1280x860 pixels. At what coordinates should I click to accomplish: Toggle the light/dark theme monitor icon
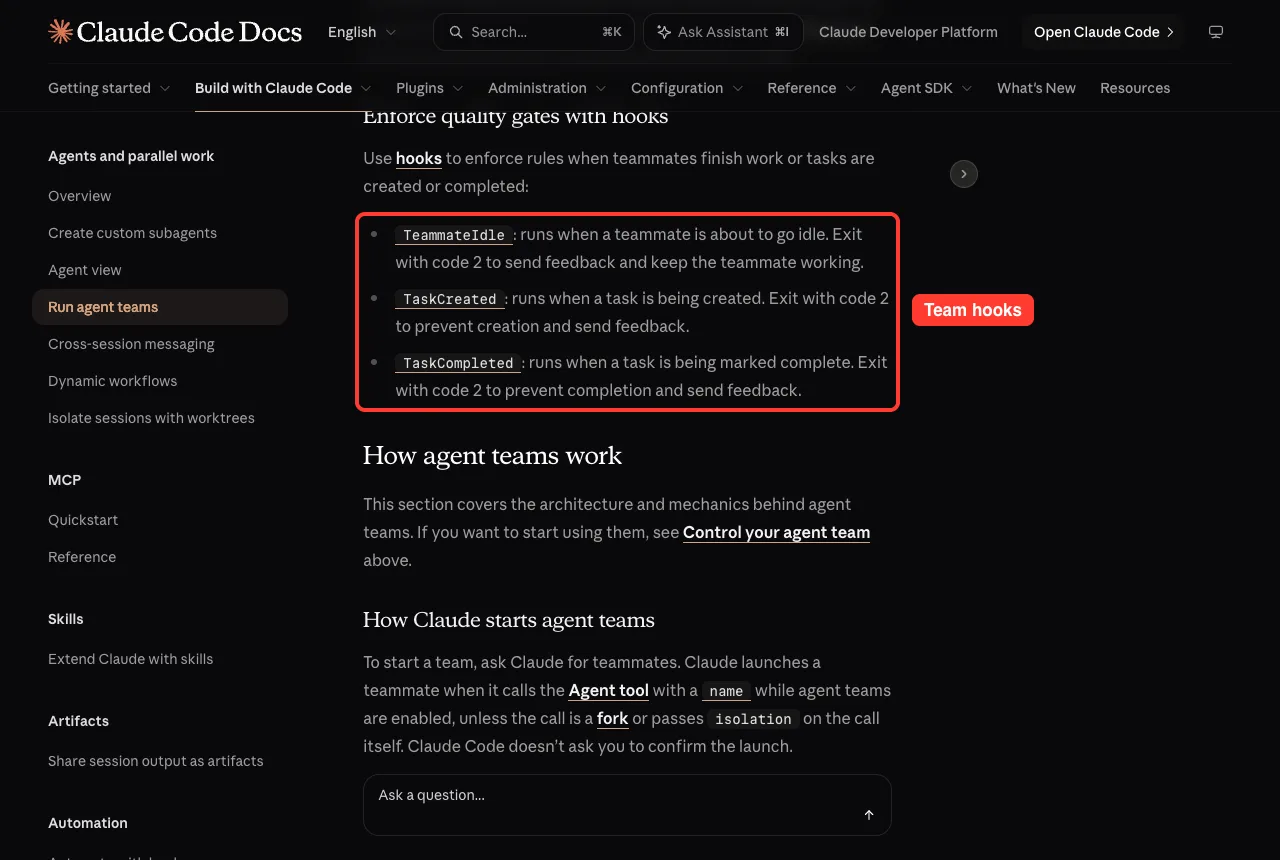click(1216, 32)
